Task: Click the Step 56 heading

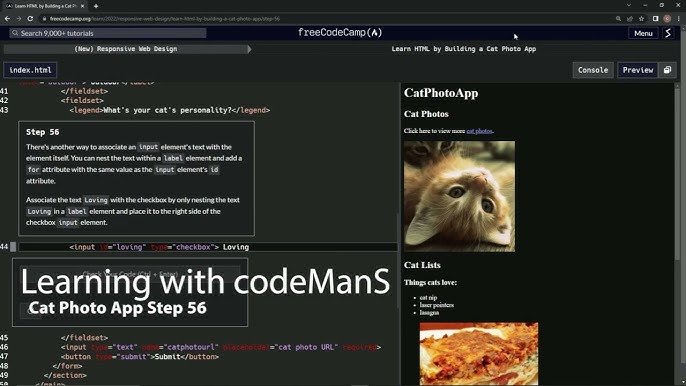Action: click(42, 132)
